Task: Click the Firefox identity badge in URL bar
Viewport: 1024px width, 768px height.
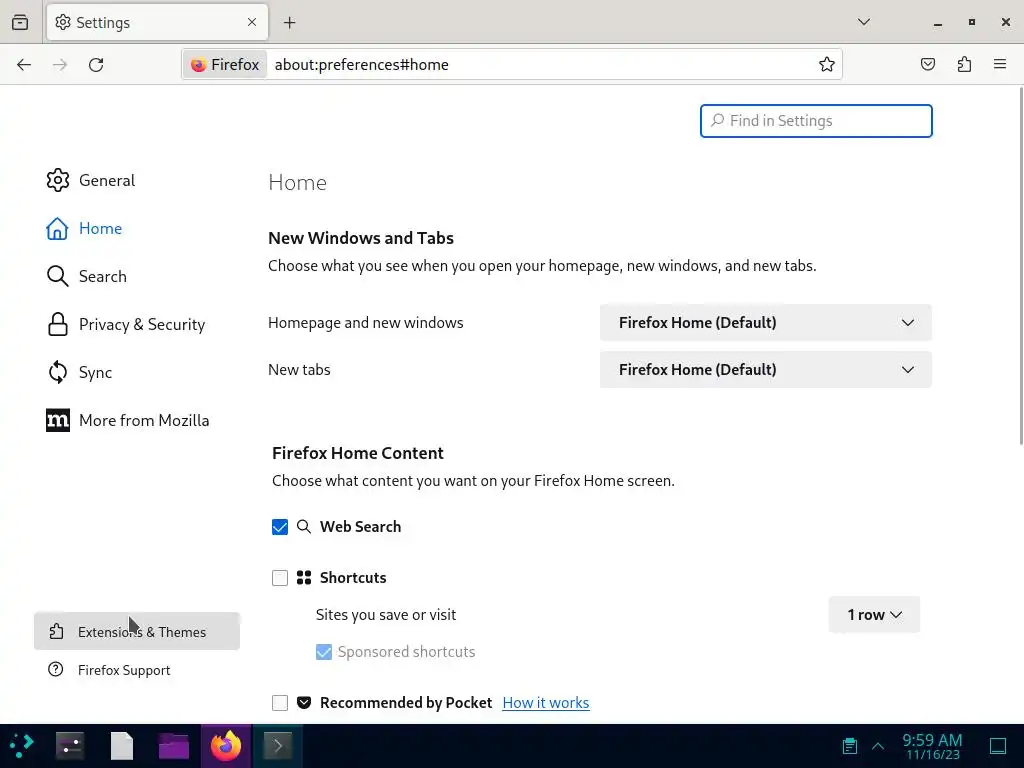Action: 225,65
